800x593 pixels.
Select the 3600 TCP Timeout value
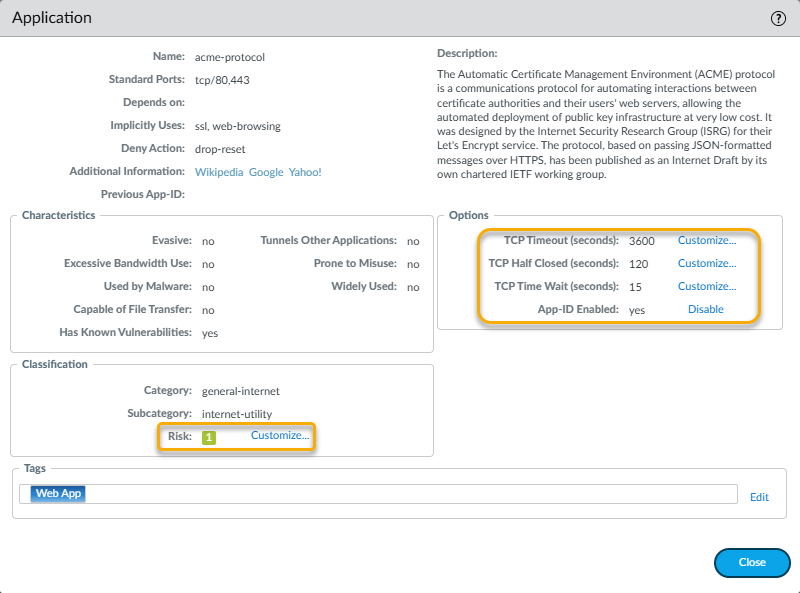(x=641, y=241)
